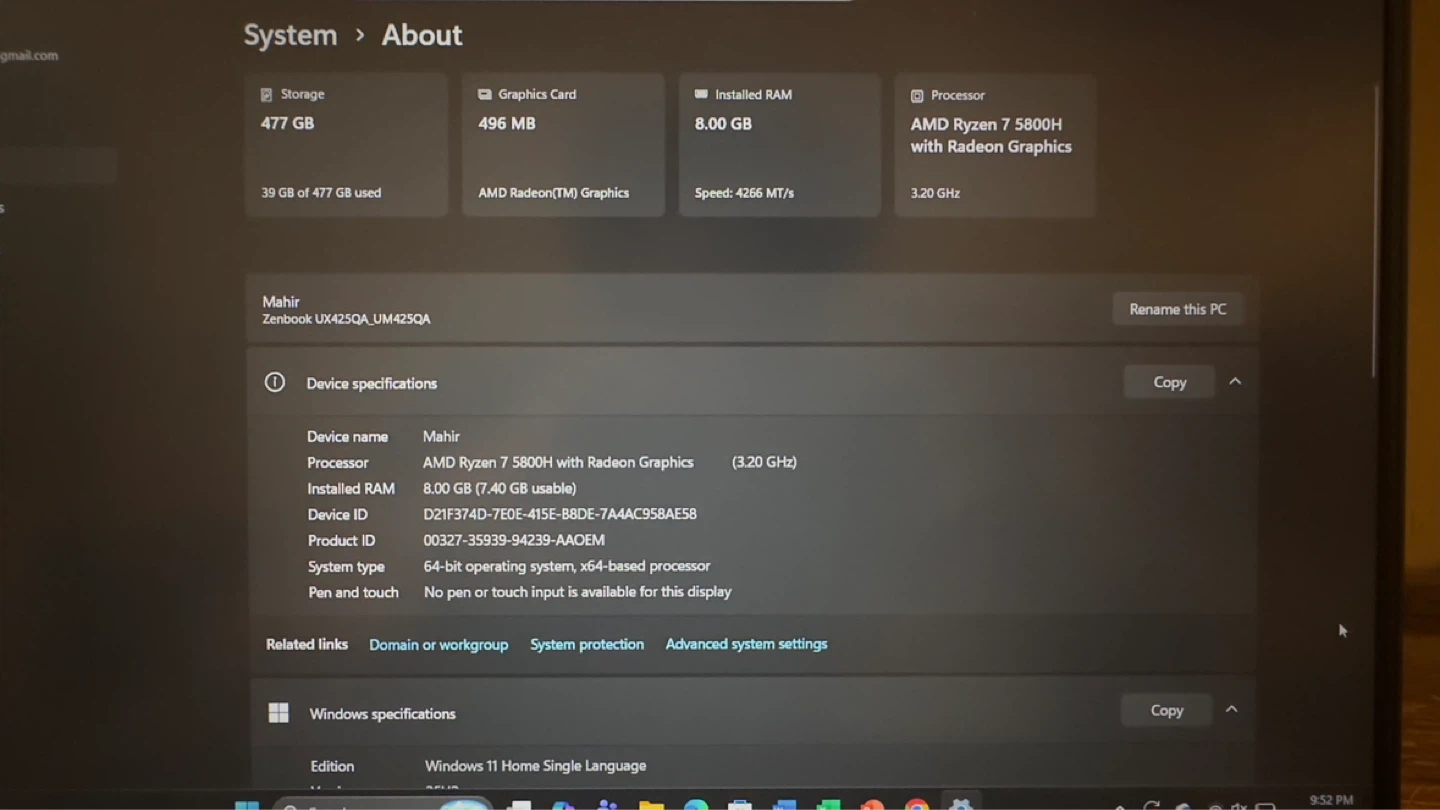Click the Device specifications info icon
The width and height of the screenshot is (1440, 810).
[x=274, y=382]
